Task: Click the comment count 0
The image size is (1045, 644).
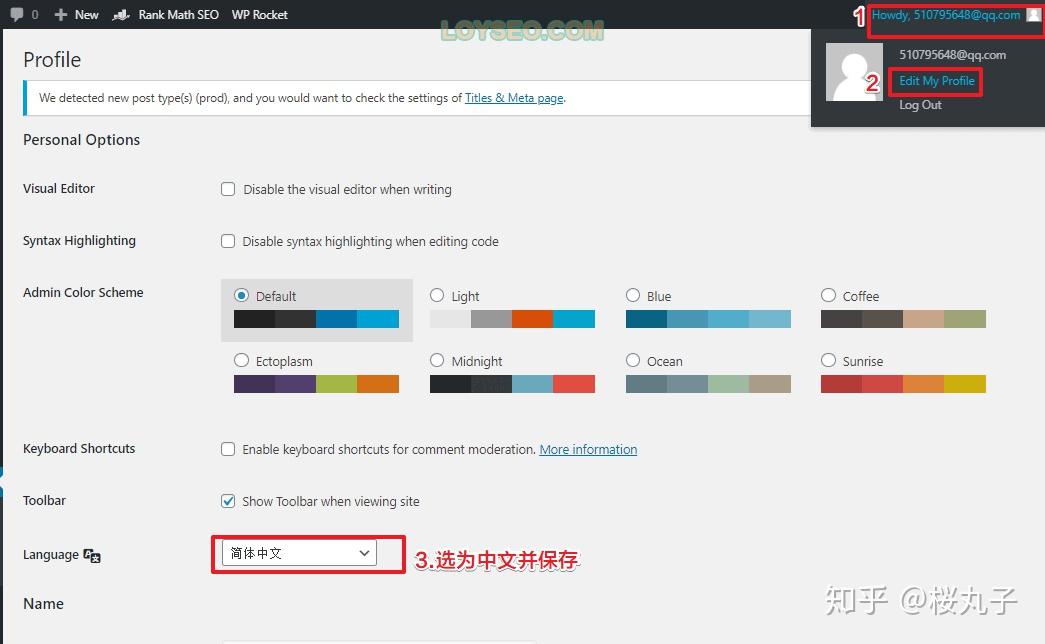Action: point(35,15)
